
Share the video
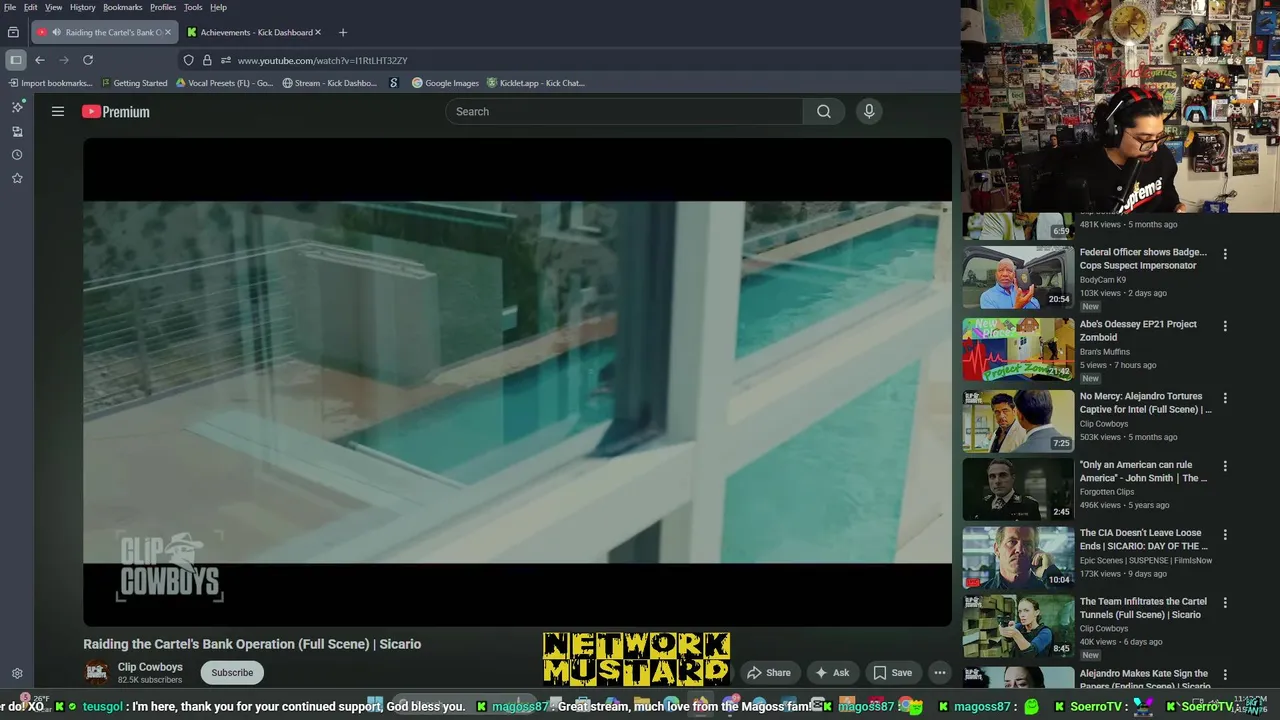click(768, 673)
